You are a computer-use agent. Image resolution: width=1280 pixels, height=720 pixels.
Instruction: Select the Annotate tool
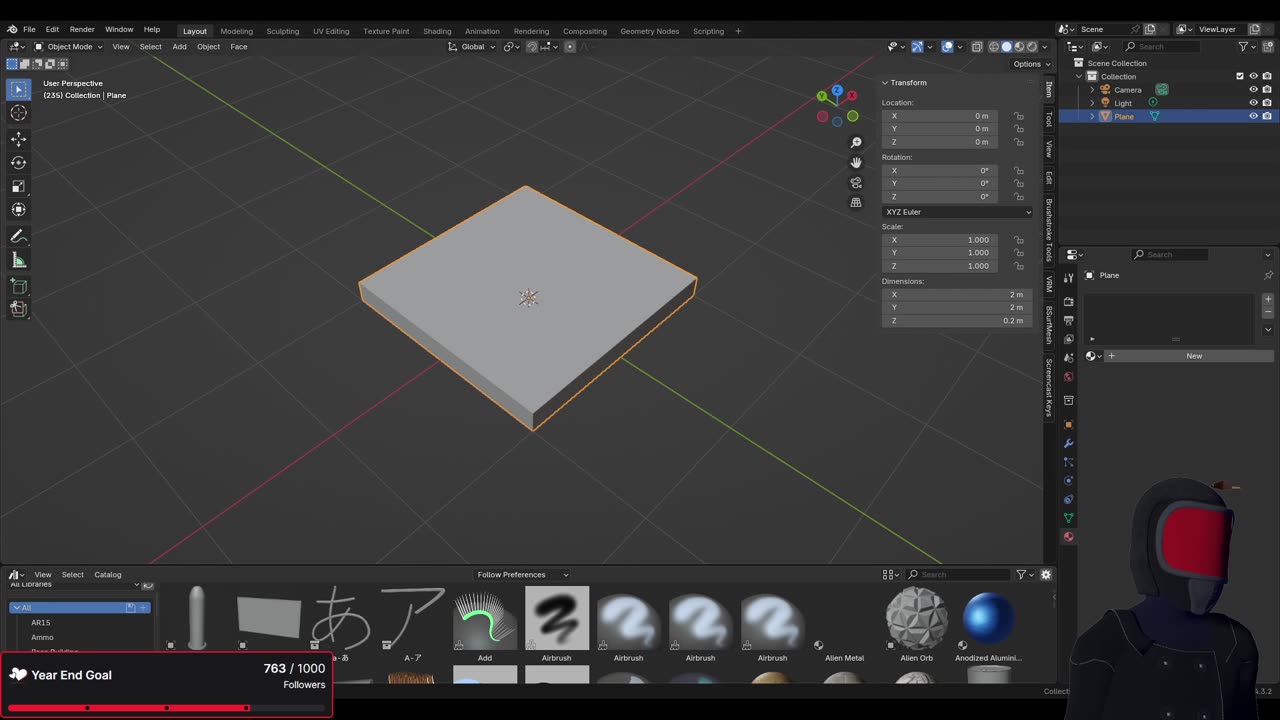tap(18, 236)
